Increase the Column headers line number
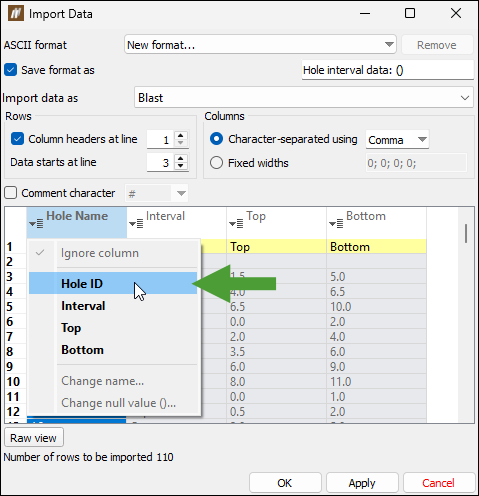The image size is (479, 496). tap(181, 135)
